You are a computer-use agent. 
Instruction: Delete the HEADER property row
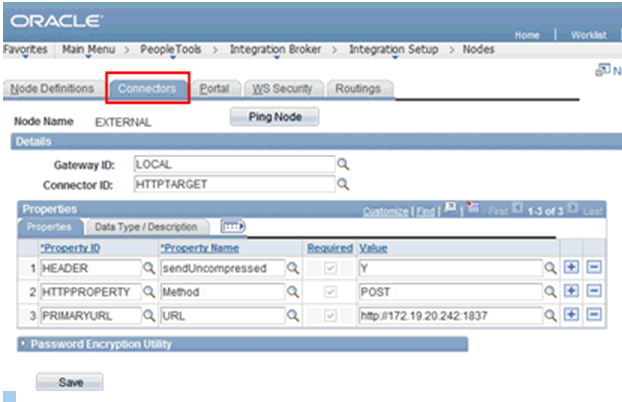pos(594,267)
